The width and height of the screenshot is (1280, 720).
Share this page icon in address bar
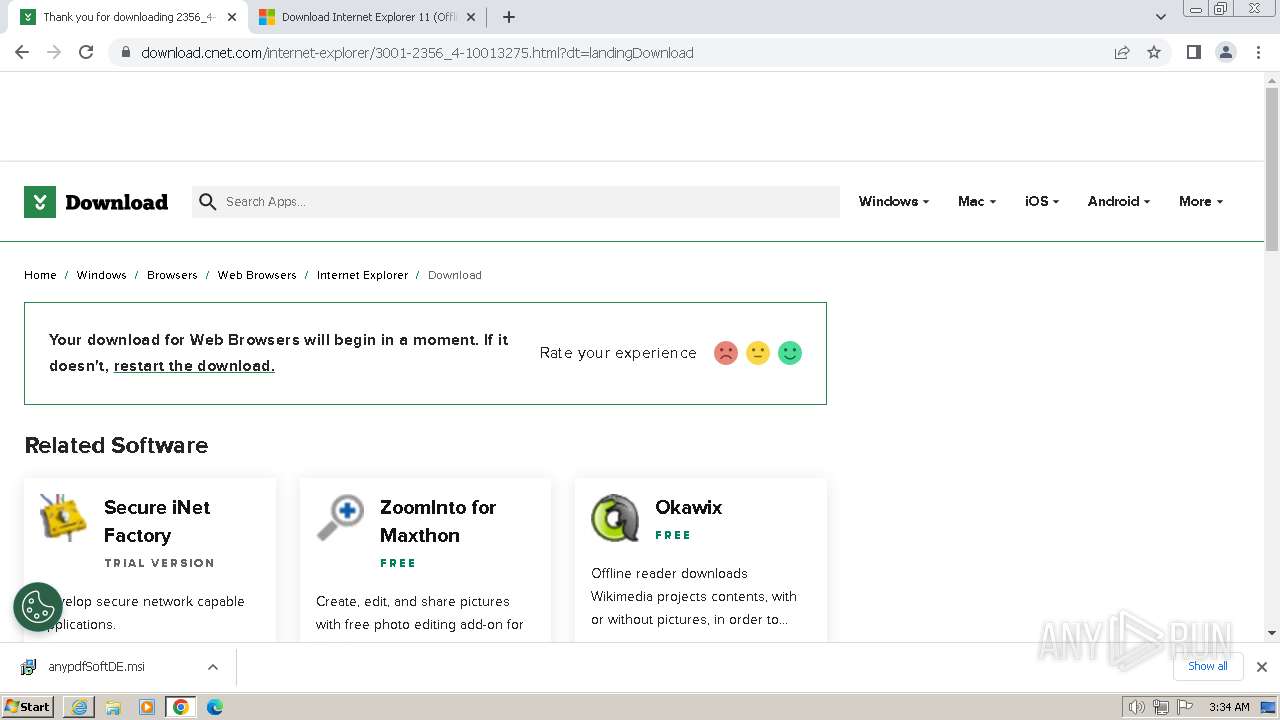point(1122,53)
